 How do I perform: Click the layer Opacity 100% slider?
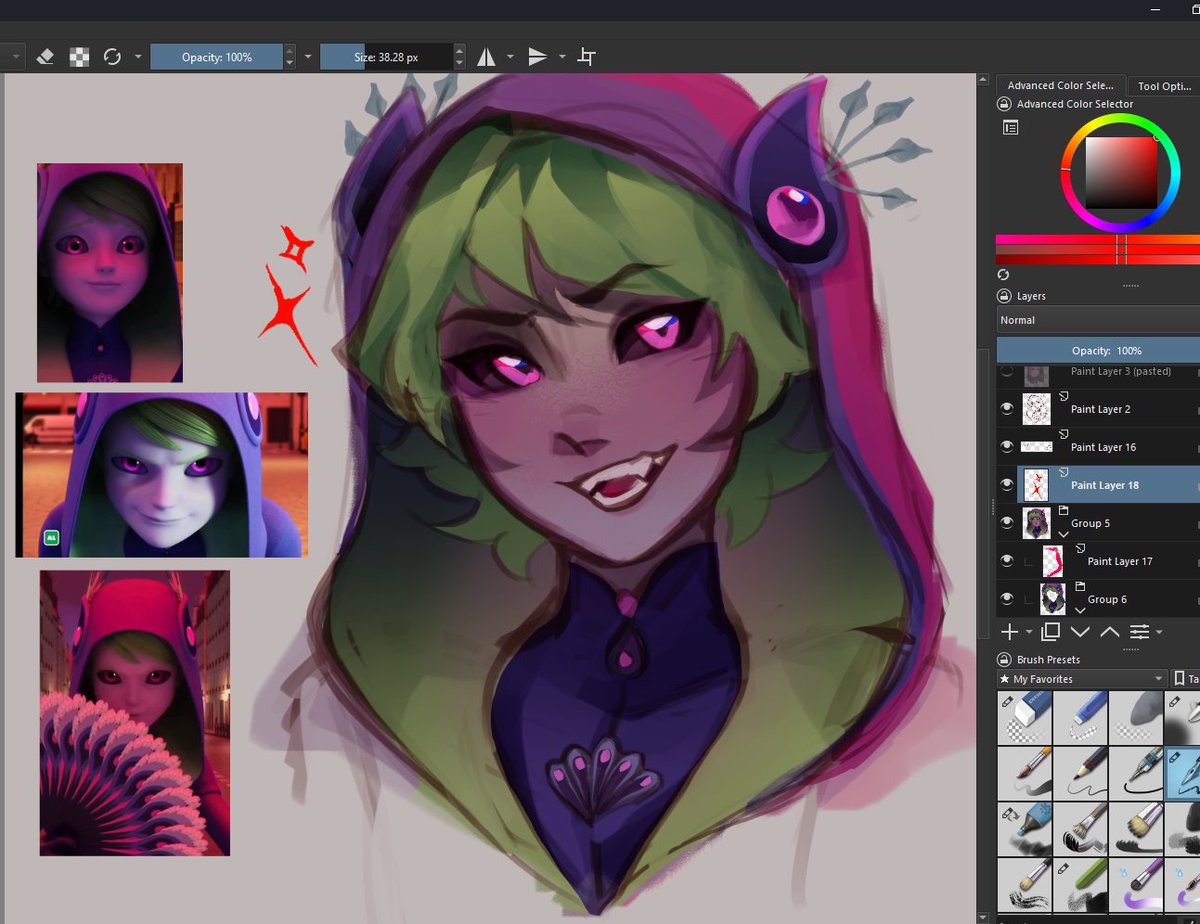pyautogui.click(x=1098, y=350)
